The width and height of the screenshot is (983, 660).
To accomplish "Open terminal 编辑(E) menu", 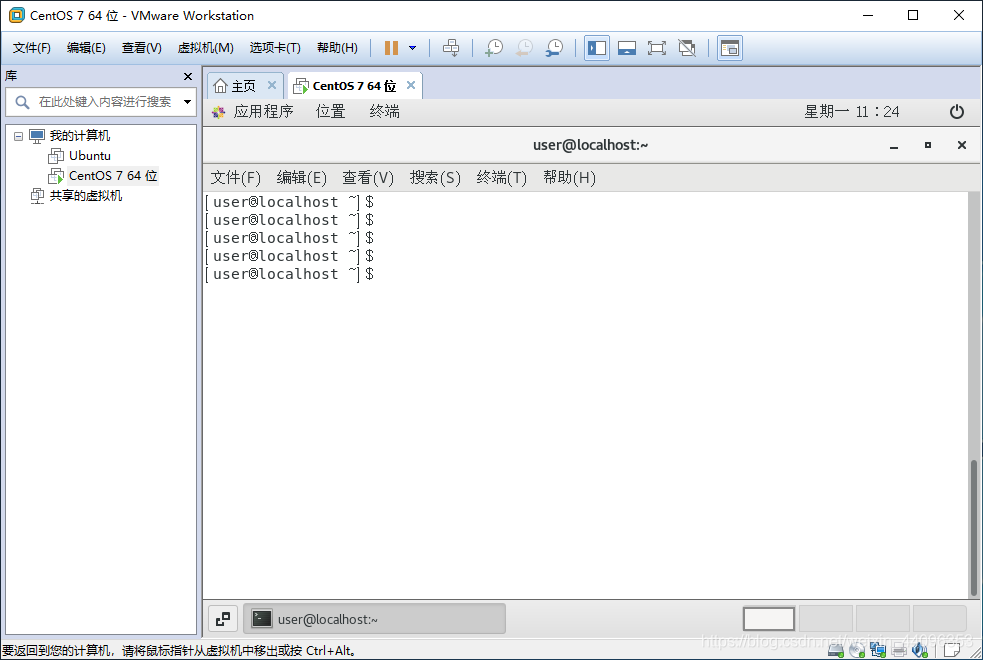I will tap(302, 178).
